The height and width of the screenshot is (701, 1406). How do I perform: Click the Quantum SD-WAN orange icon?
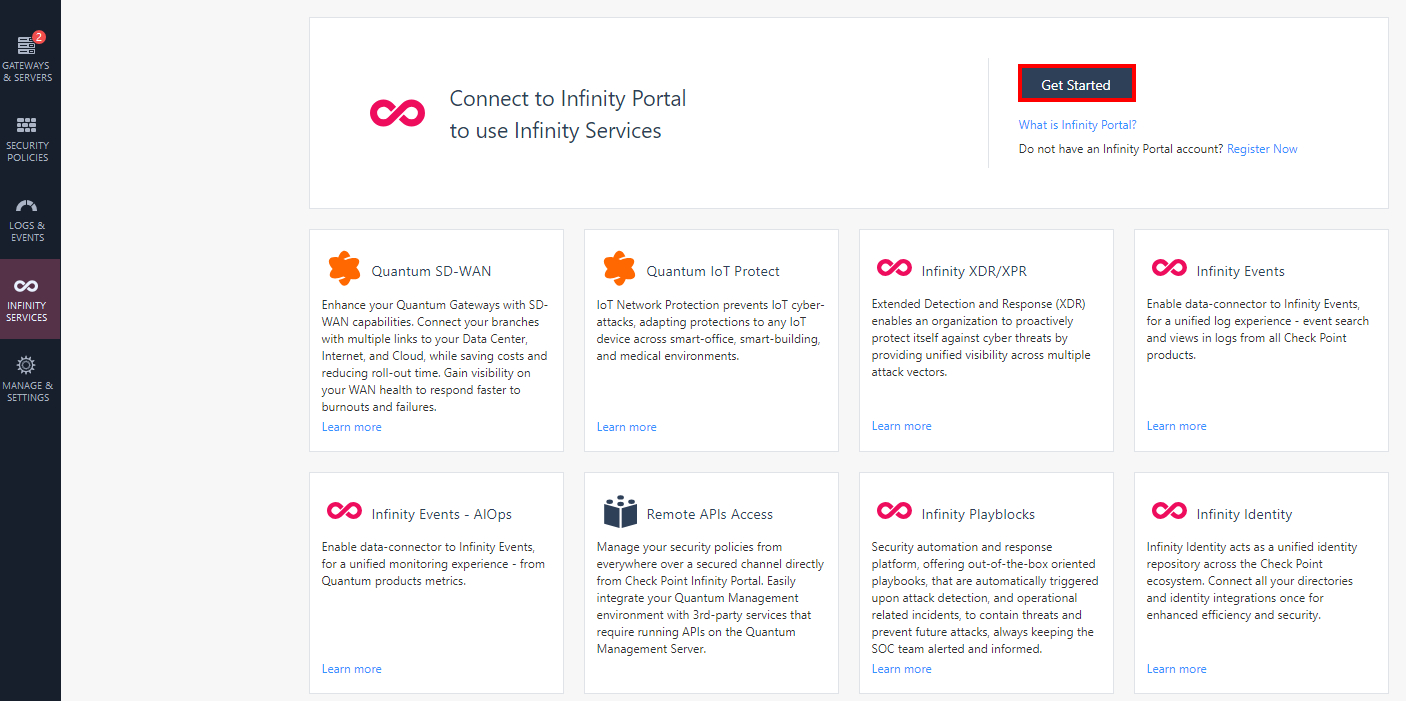click(344, 269)
